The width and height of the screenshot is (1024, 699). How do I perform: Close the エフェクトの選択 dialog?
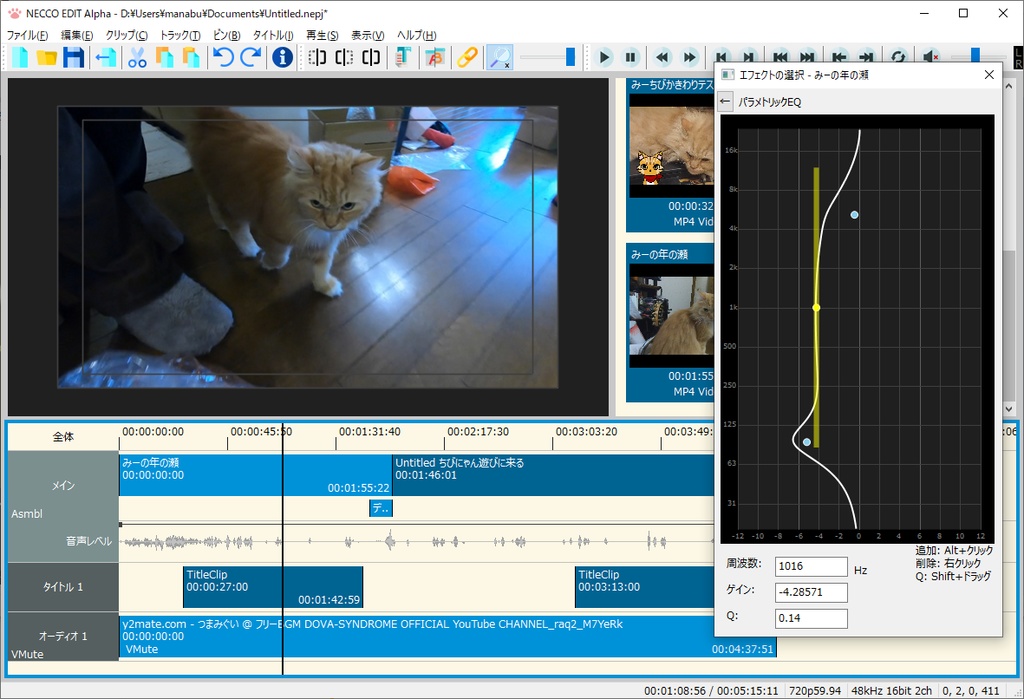point(989,74)
